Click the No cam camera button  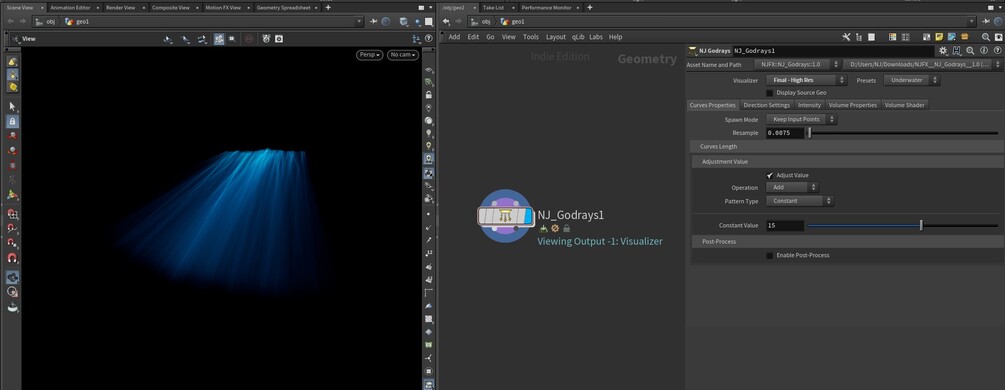pyautogui.click(x=403, y=55)
